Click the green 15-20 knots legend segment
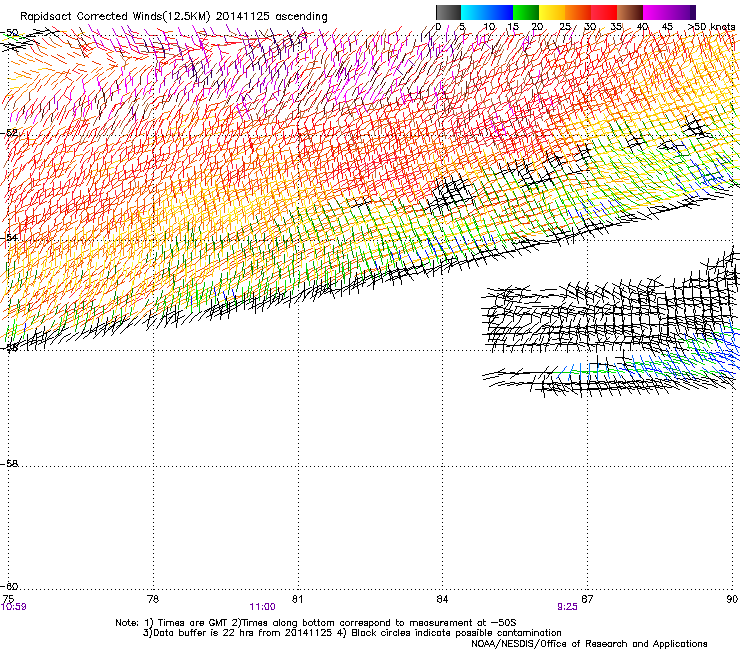This screenshot has height=650, width=740. pyautogui.click(x=526, y=12)
